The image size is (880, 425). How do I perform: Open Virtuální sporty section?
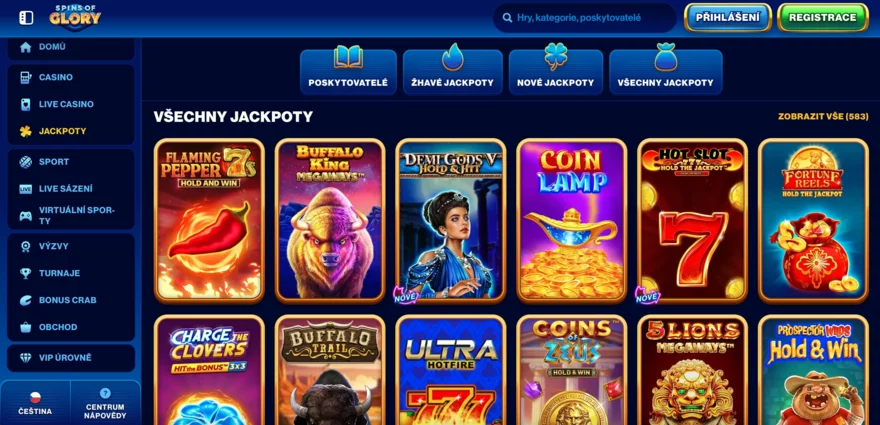click(71, 216)
